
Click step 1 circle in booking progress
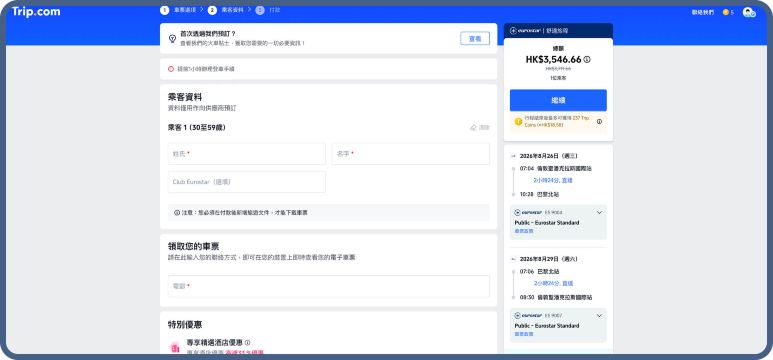click(164, 10)
